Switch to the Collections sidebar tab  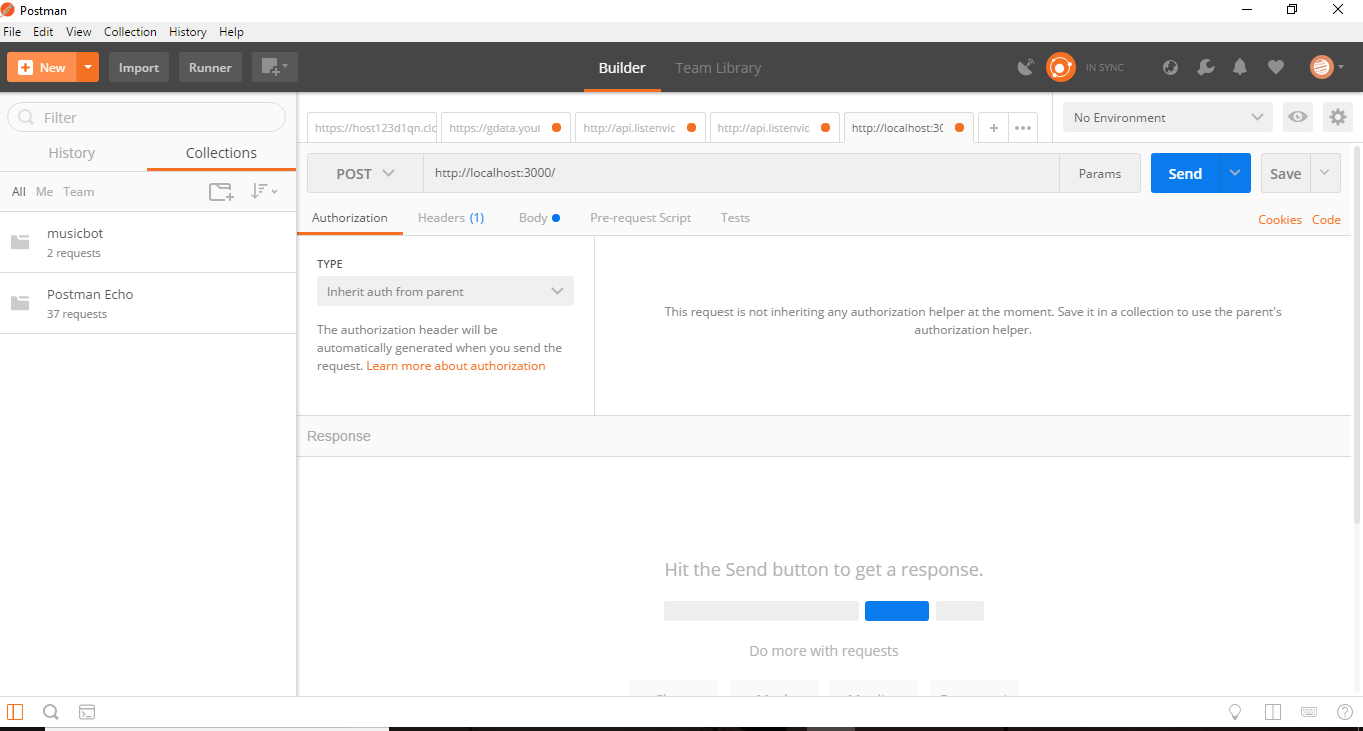(221, 153)
